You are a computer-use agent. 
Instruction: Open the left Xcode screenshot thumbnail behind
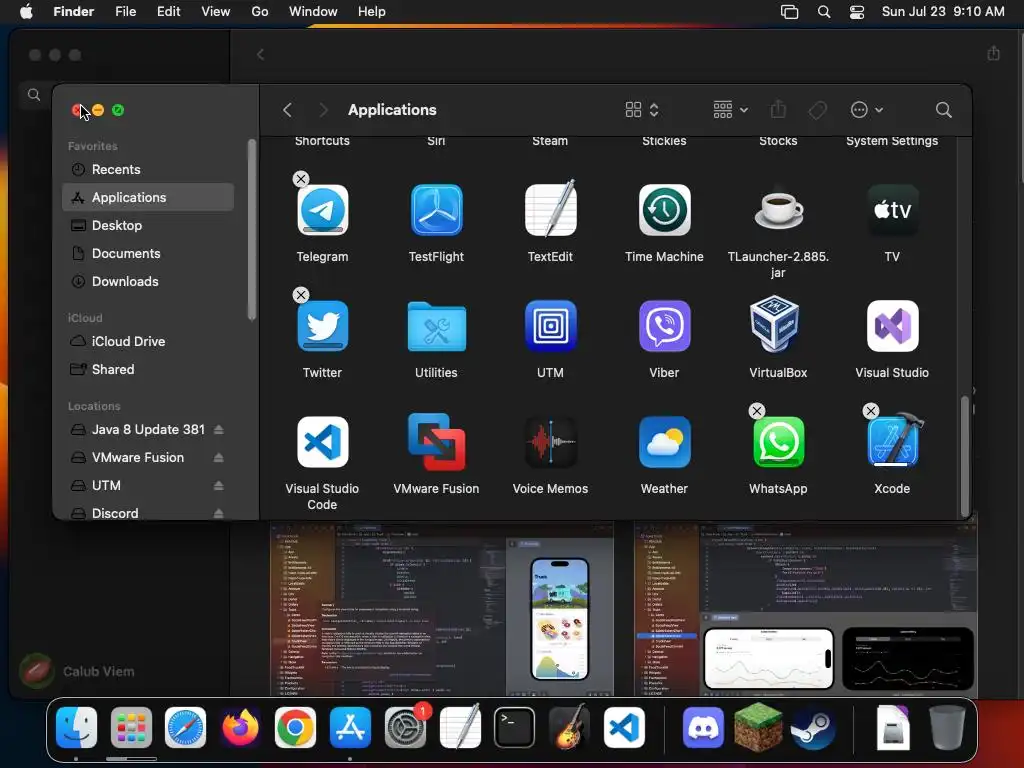tap(442, 609)
